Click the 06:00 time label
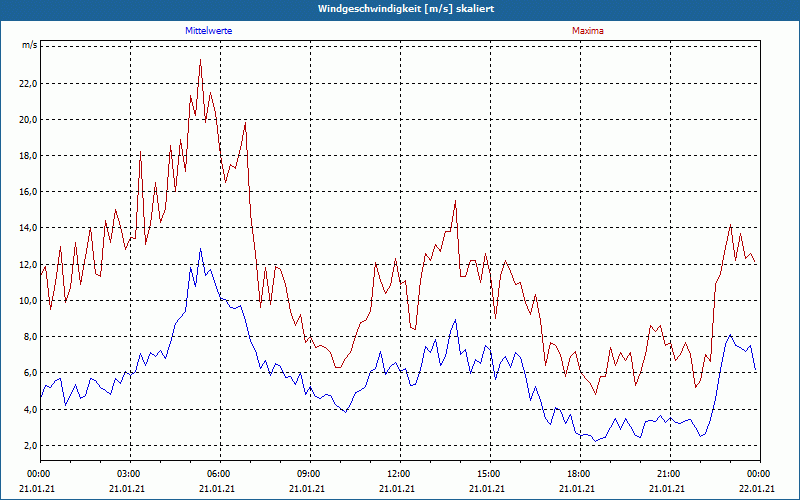Image resolution: width=800 pixels, height=500 pixels. click(x=220, y=474)
